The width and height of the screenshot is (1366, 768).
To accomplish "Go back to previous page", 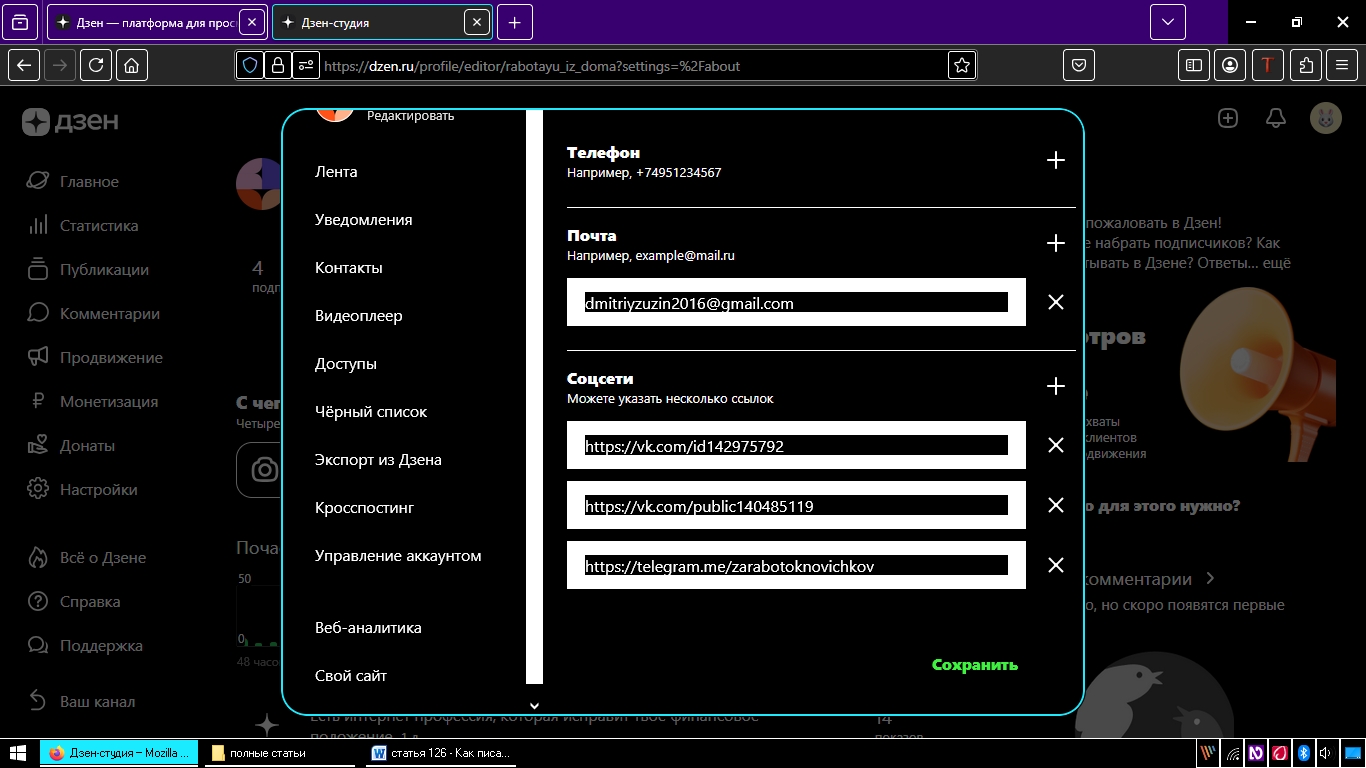I will (x=24, y=66).
